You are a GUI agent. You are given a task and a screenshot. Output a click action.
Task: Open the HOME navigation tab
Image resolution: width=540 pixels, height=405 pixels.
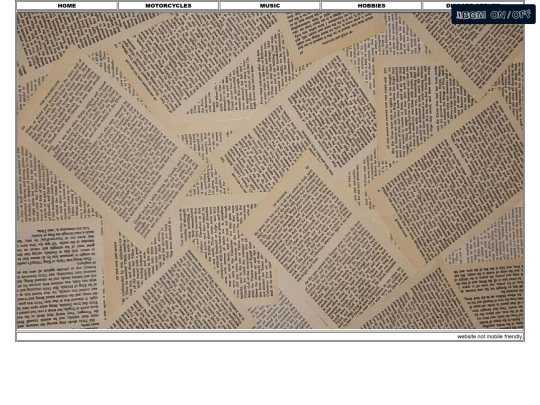tap(67, 6)
